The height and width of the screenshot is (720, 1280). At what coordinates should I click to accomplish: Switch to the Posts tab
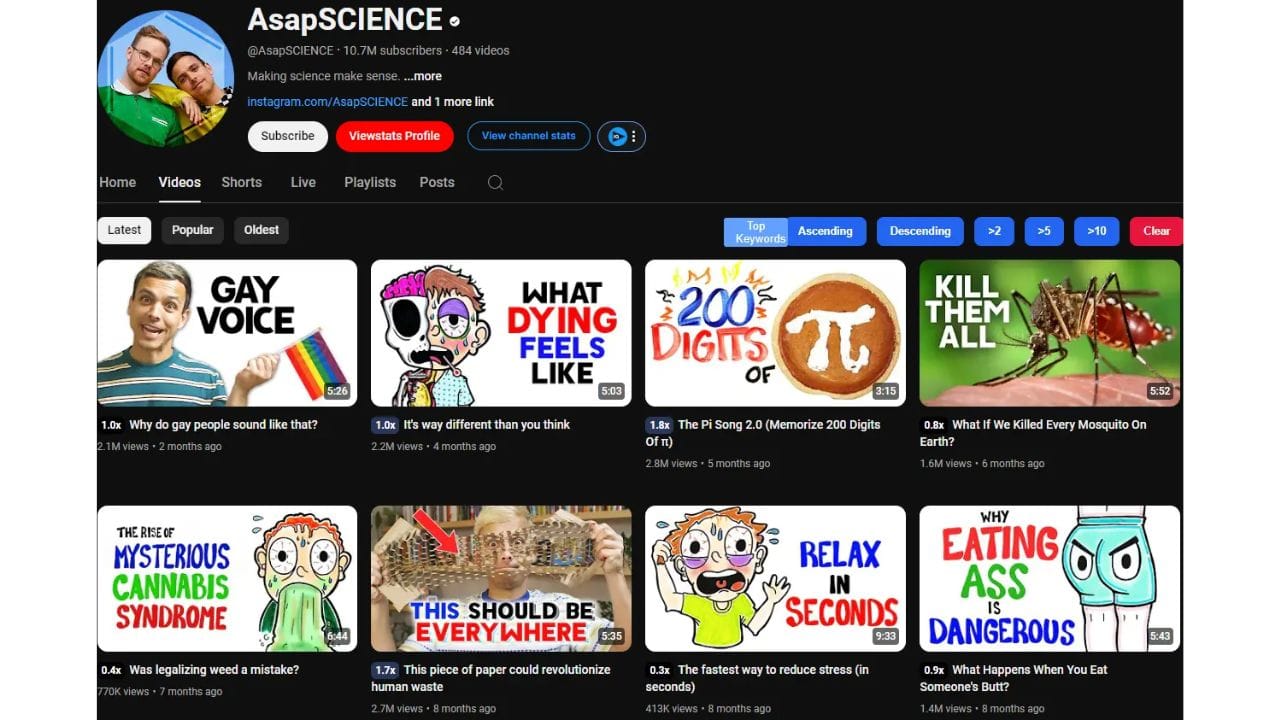[x=437, y=182]
